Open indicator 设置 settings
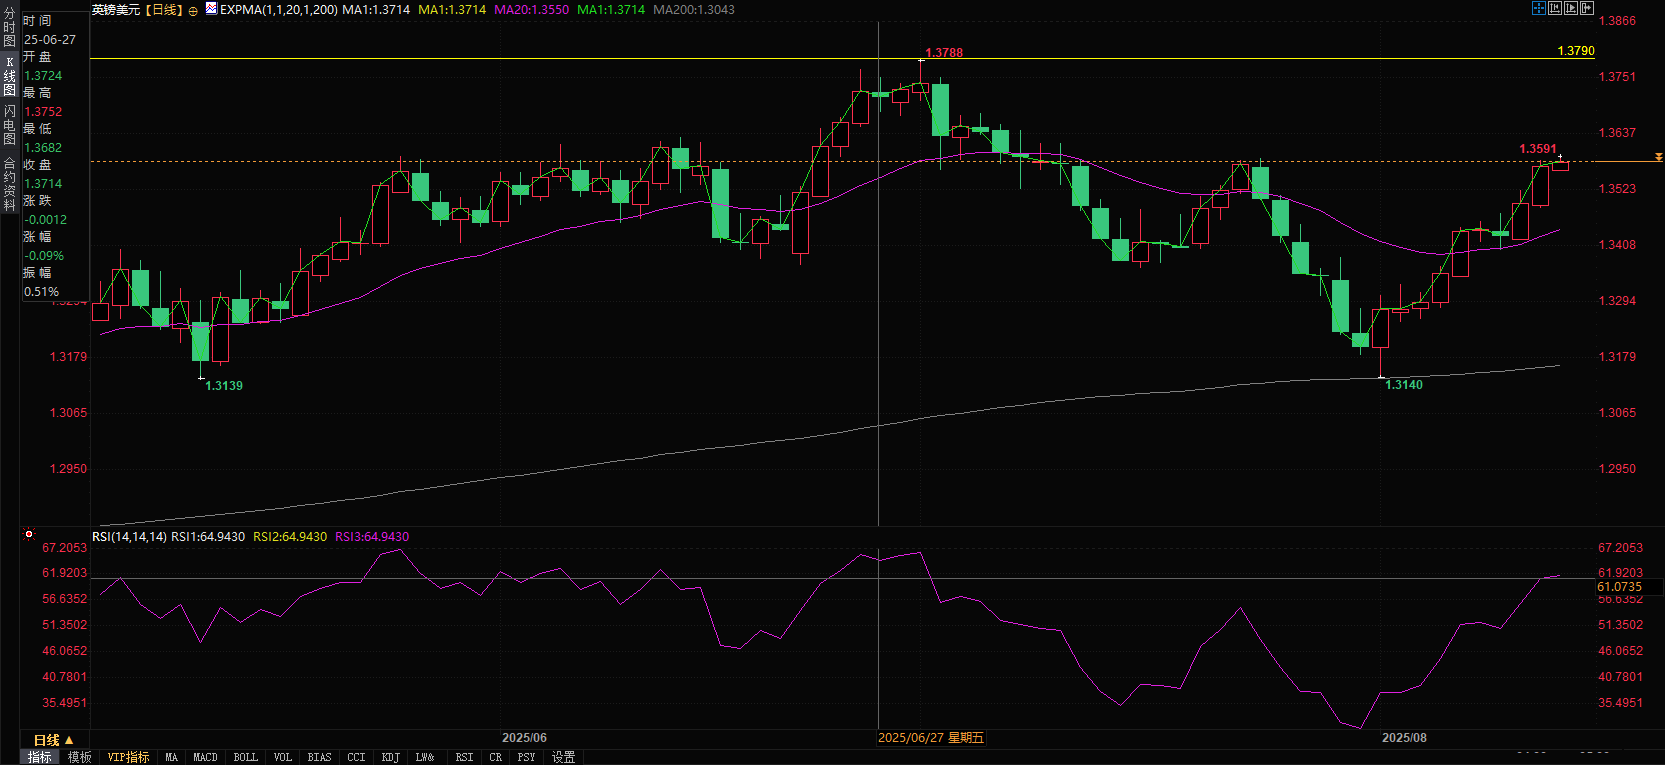The width and height of the screenshot is (1665, 765). [564, 757]
